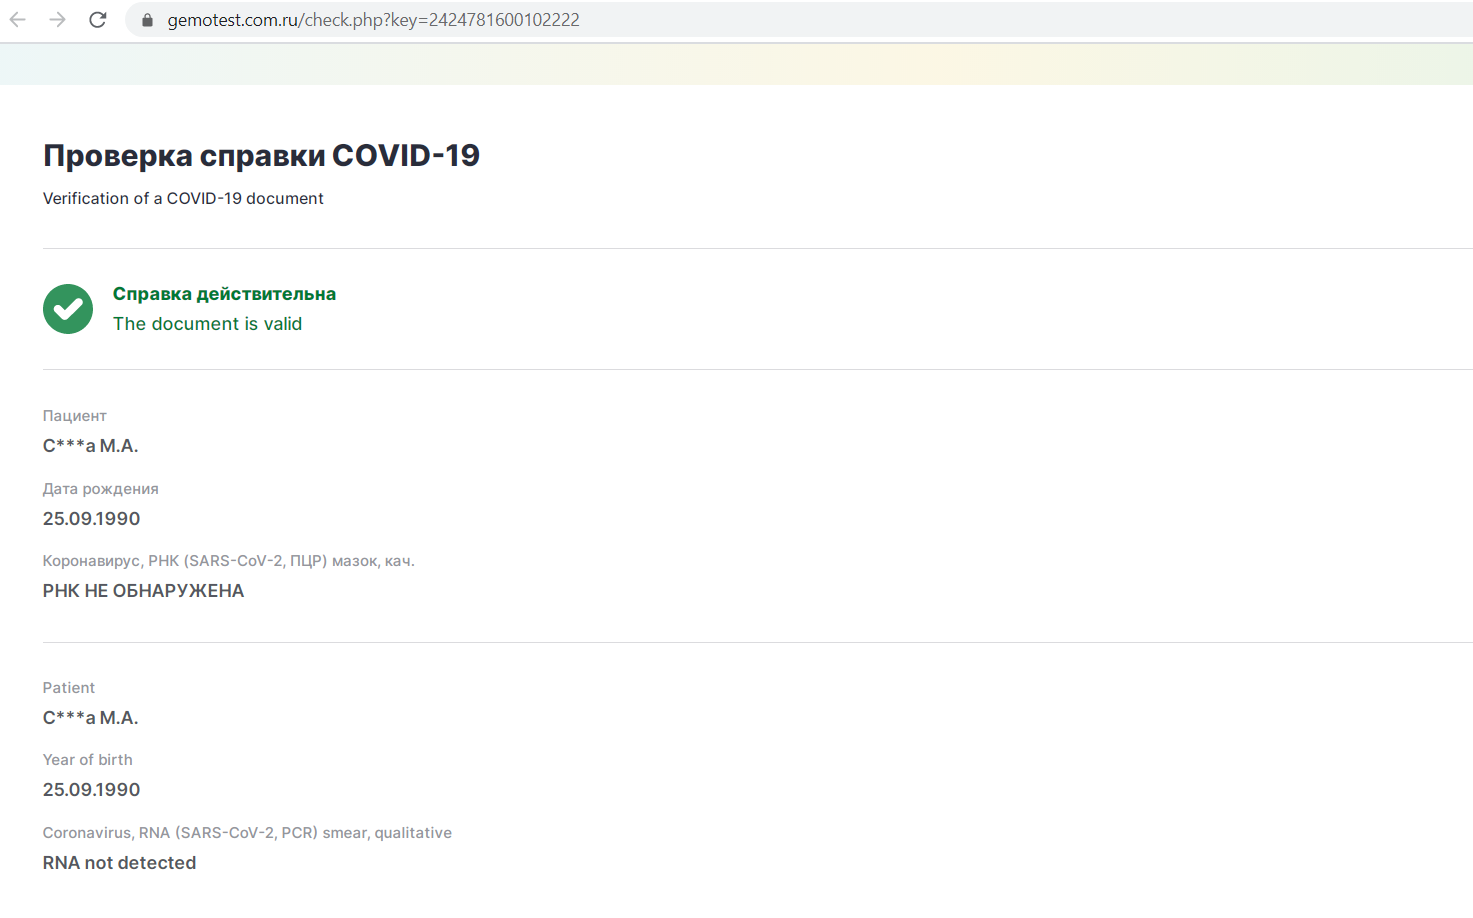Click the browser forward arrow
Screen dimensions: 1473x918
point(58,20)
